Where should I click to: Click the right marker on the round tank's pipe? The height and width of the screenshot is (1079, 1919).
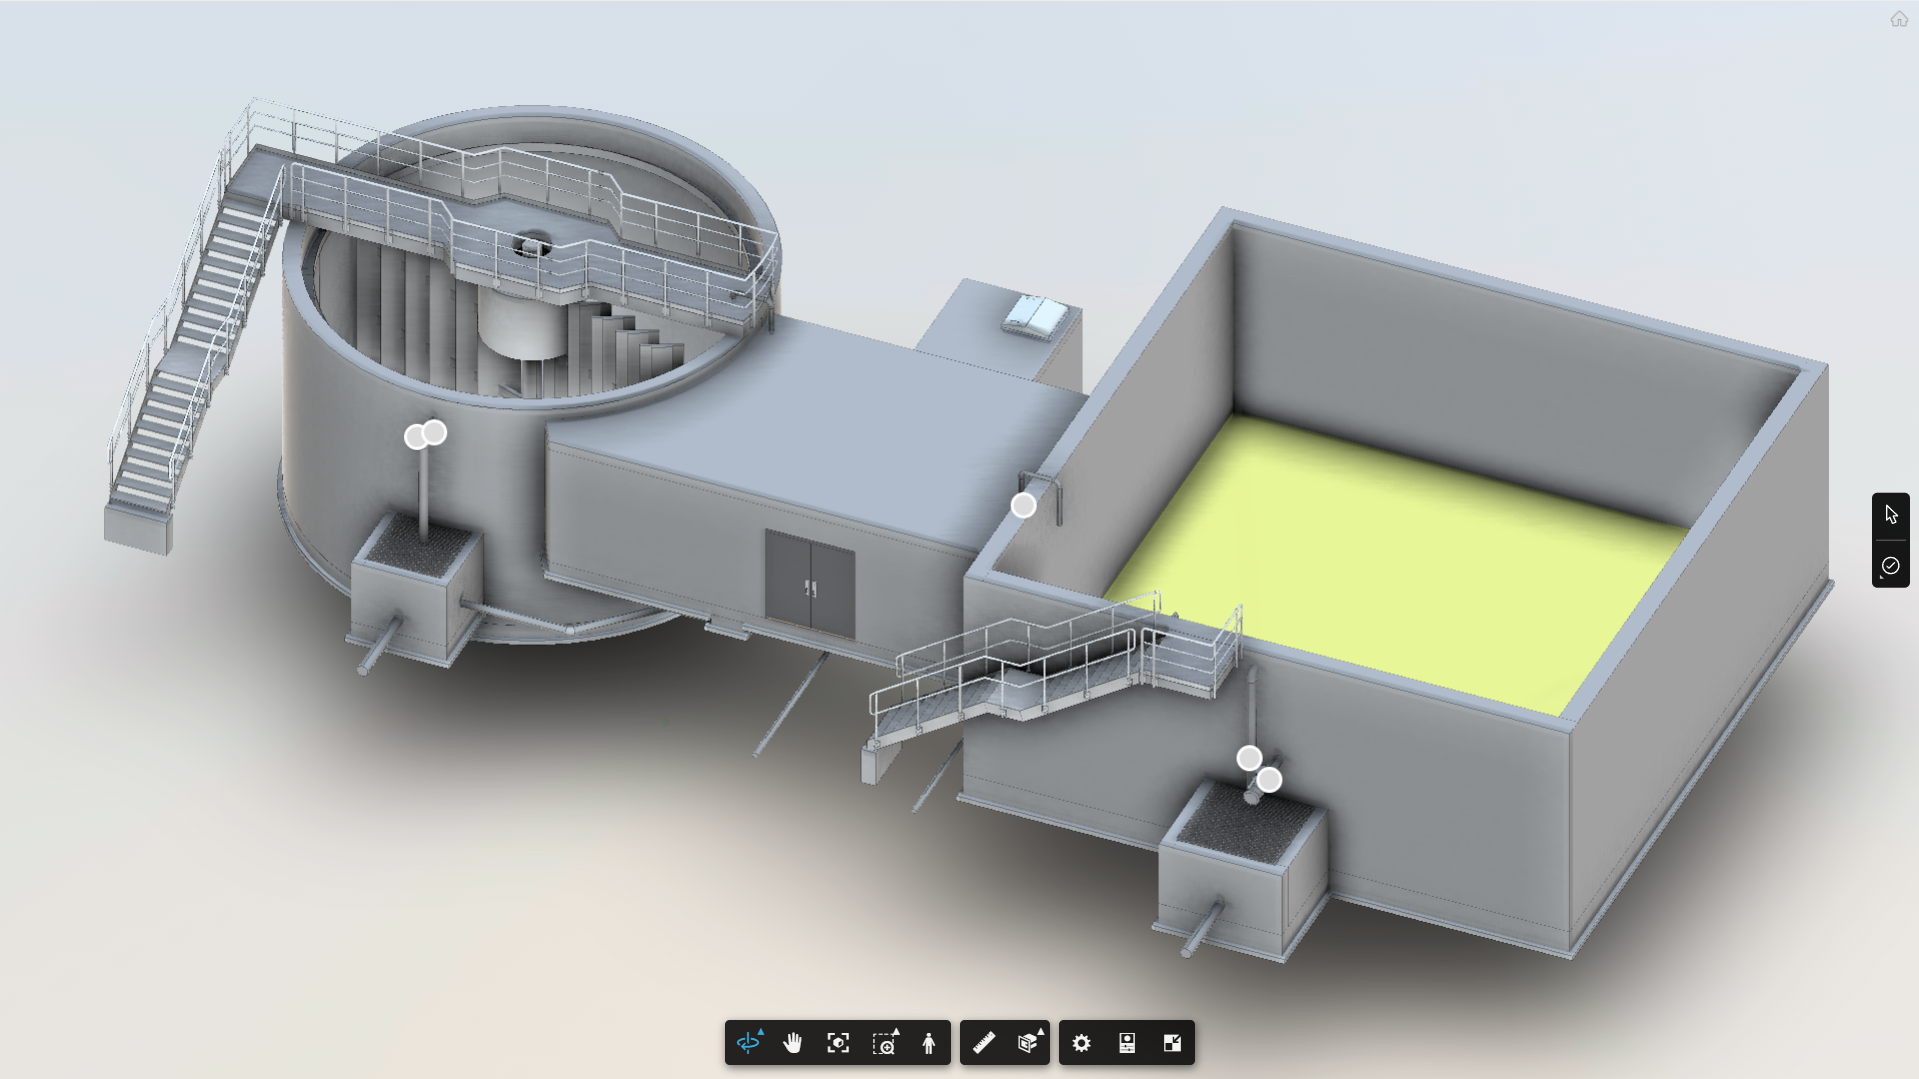[435, 433]
